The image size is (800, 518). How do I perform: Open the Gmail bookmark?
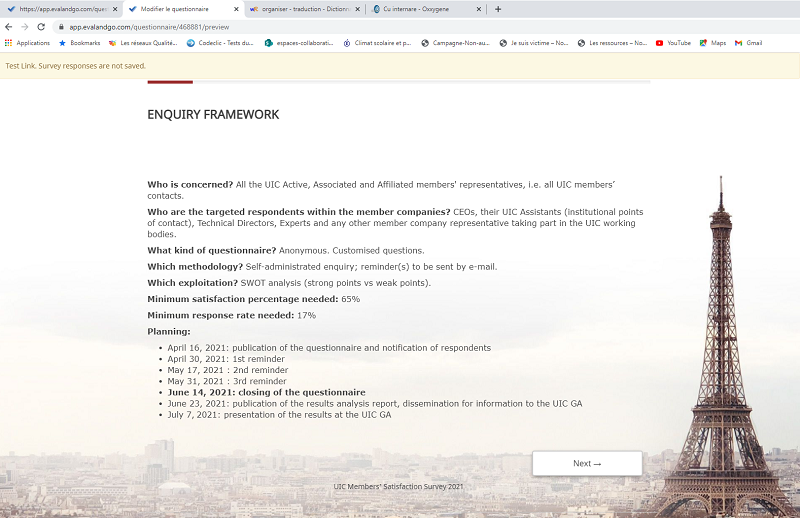pos(748,43)
